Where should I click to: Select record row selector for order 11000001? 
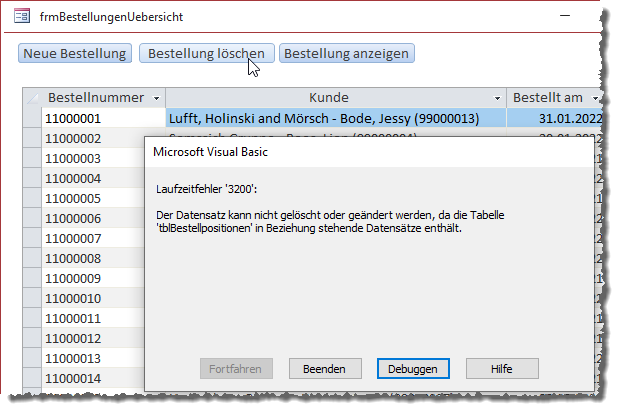tap(32, 118)
